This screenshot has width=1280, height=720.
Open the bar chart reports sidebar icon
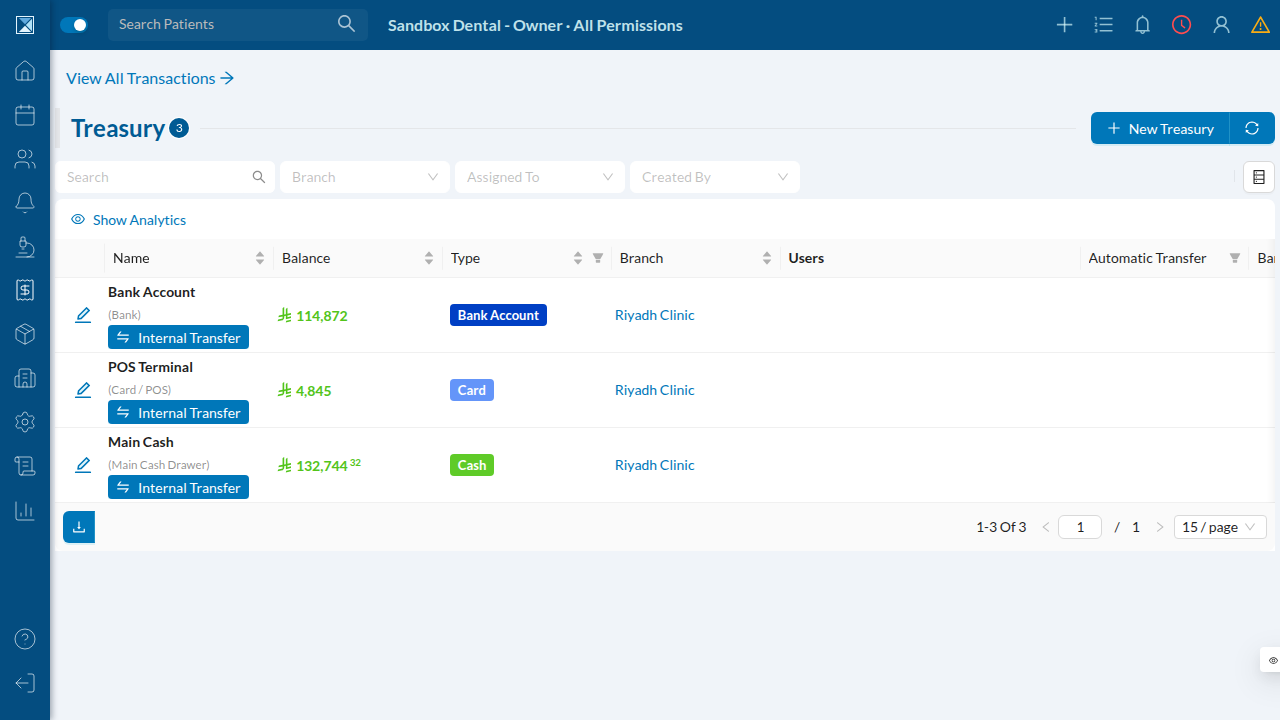click(x=25, y=510)
